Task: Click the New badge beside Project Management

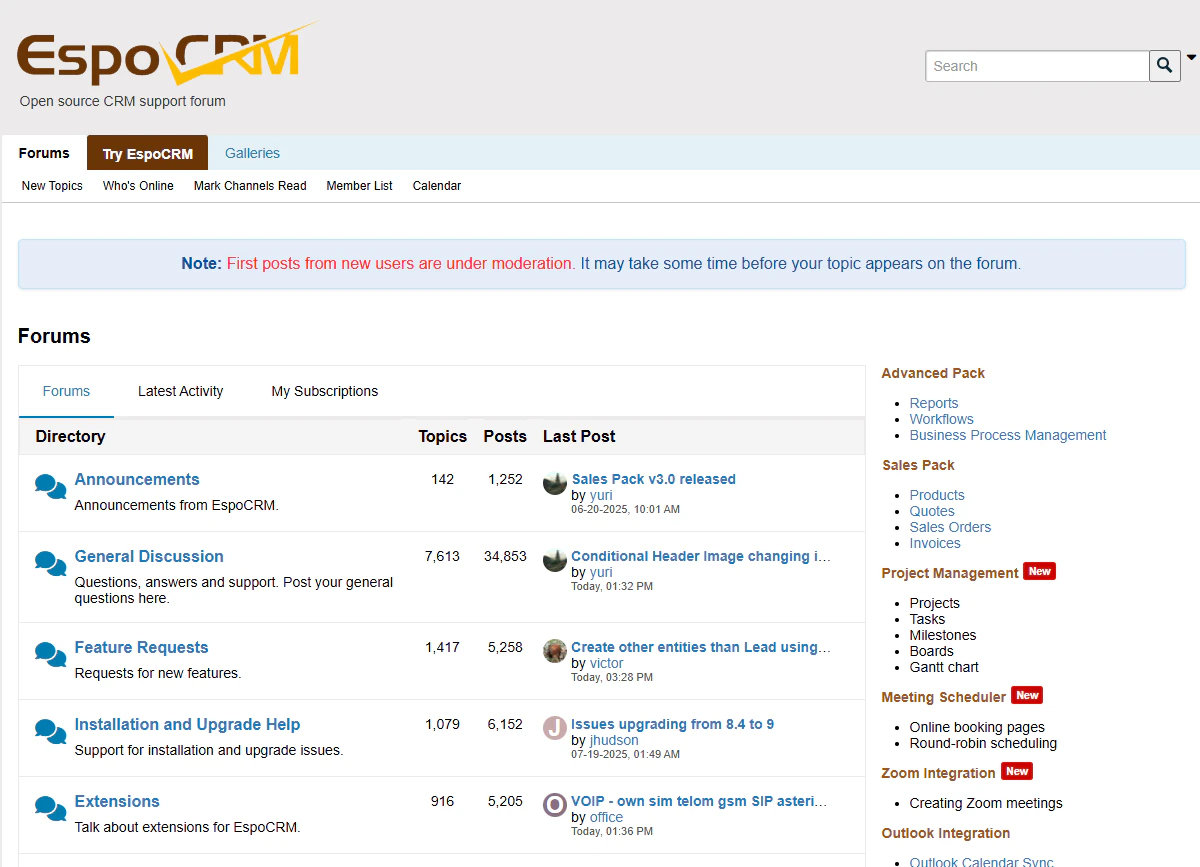Action: 1040,571
